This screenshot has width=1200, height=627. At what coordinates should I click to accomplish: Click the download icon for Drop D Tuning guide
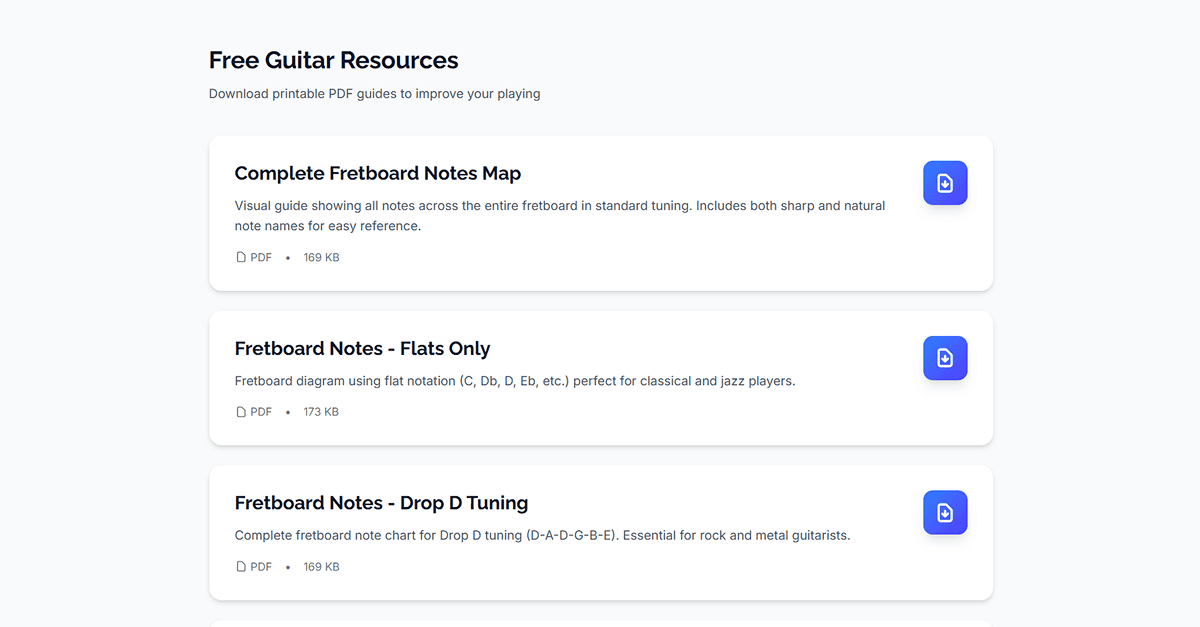(944, 512)
